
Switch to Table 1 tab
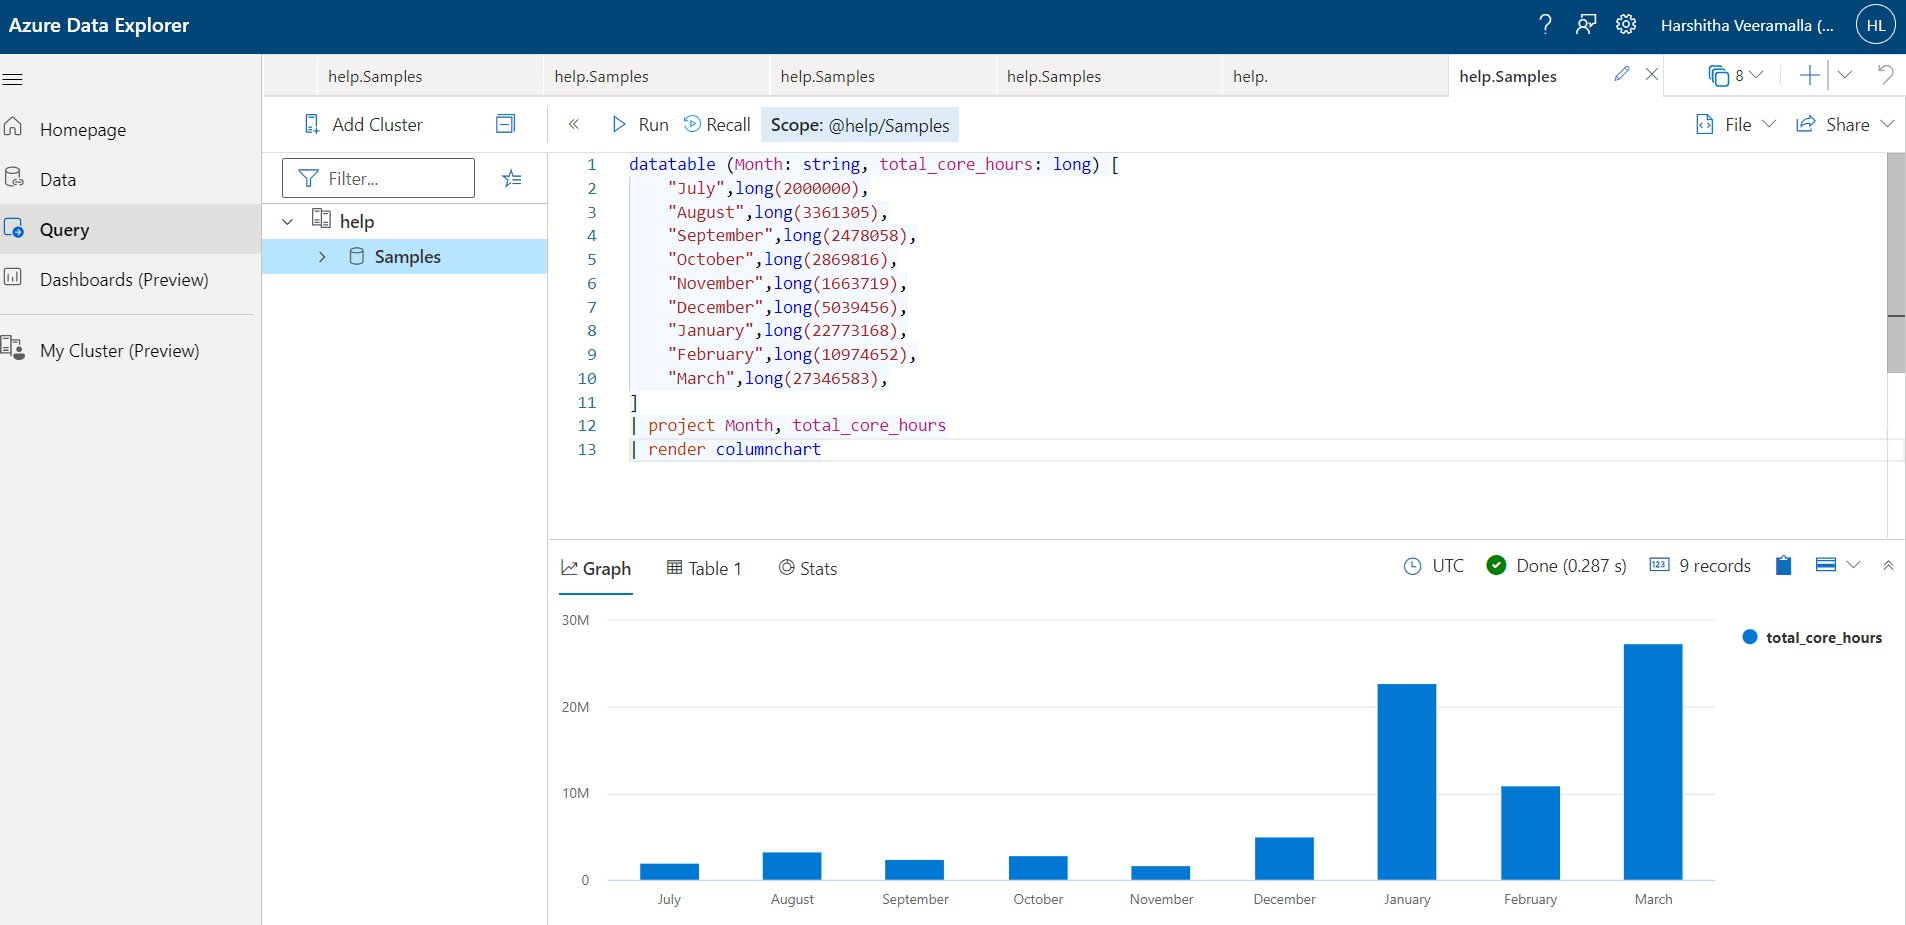704,568
